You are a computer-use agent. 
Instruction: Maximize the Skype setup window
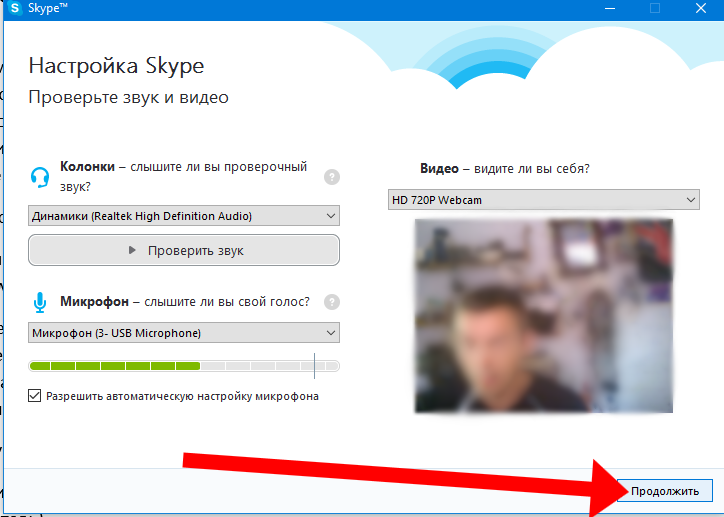[656, 9]
